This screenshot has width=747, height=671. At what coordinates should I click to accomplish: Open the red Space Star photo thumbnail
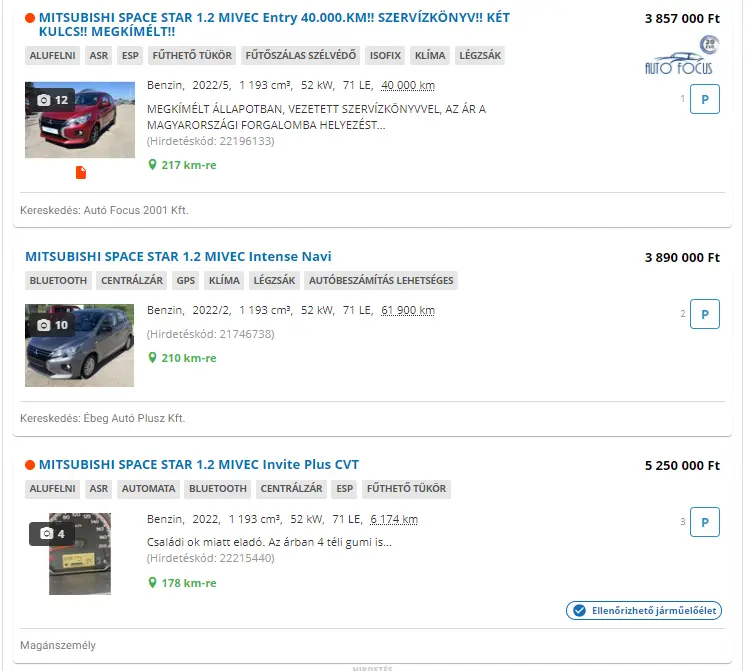point(80,120)
